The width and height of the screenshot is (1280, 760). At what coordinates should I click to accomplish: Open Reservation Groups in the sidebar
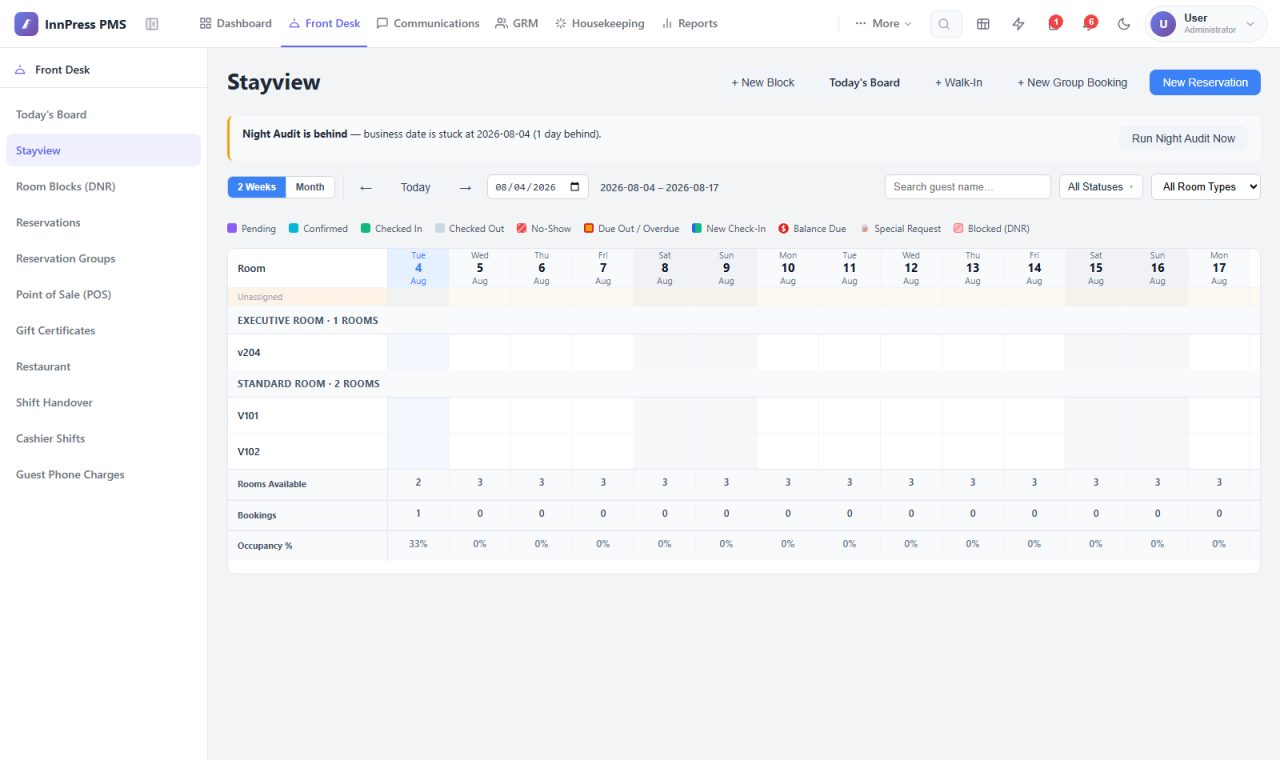click(103, 259)
